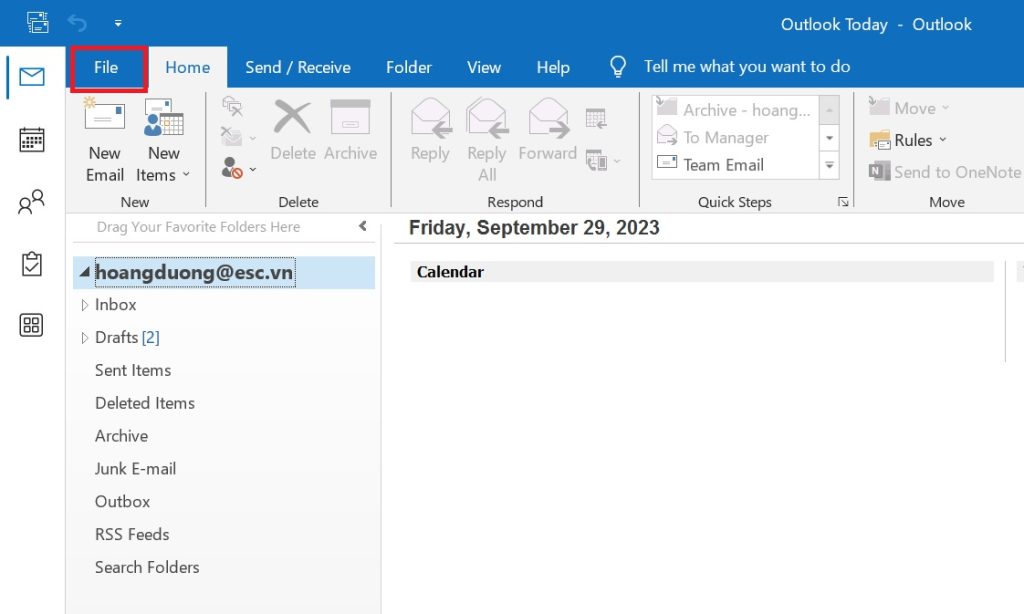Select Archive - hoang... quick step
Screen dimensions: 1024x614
(x=735, y=110)
